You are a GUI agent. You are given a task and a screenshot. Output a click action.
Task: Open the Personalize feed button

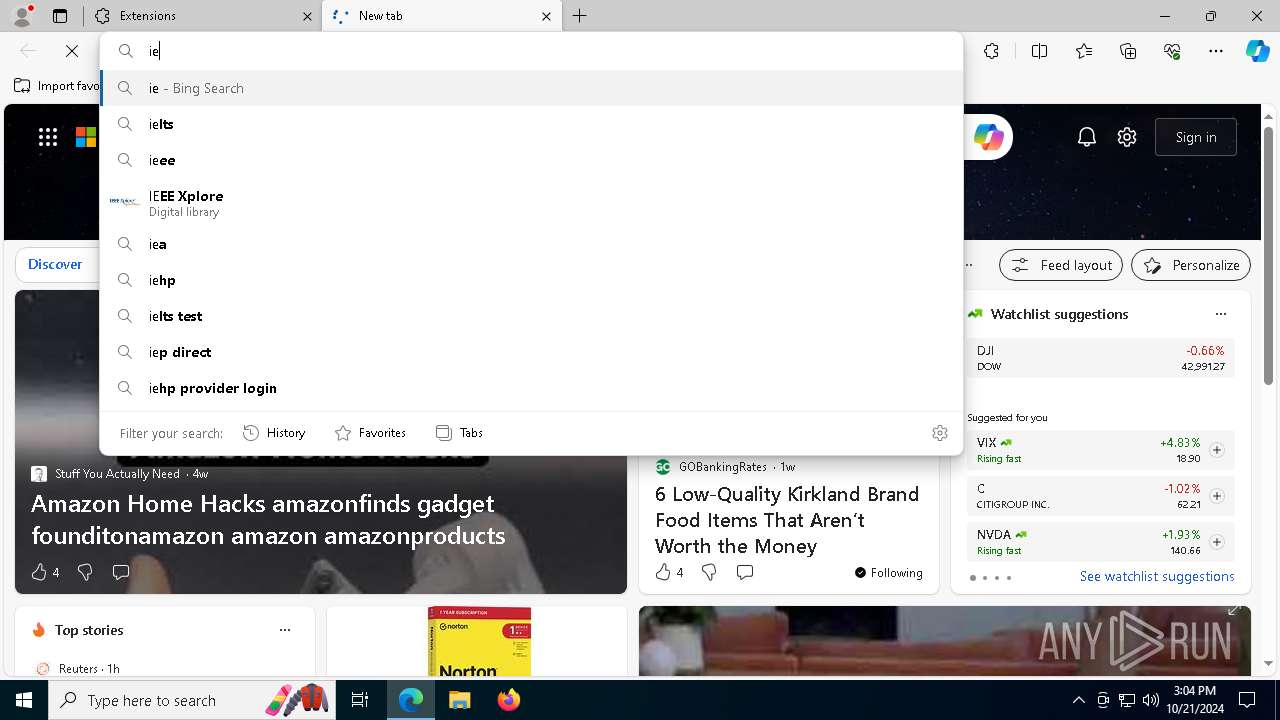[x=1191, y=265]
